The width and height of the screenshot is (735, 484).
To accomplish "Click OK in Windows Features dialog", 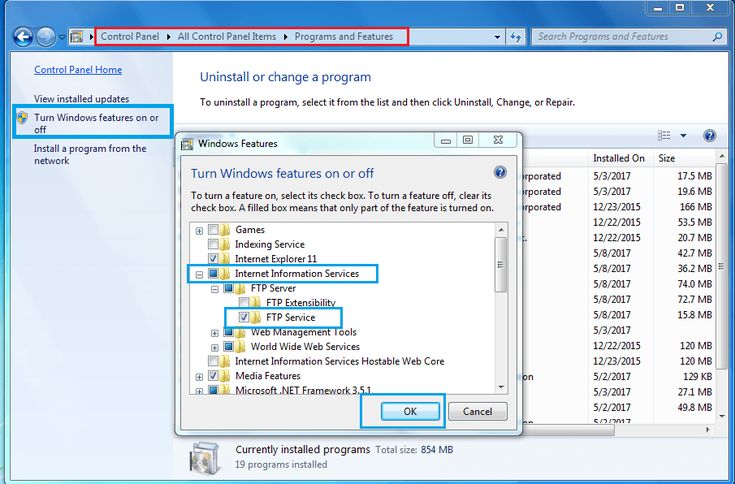I will (410, 411).
